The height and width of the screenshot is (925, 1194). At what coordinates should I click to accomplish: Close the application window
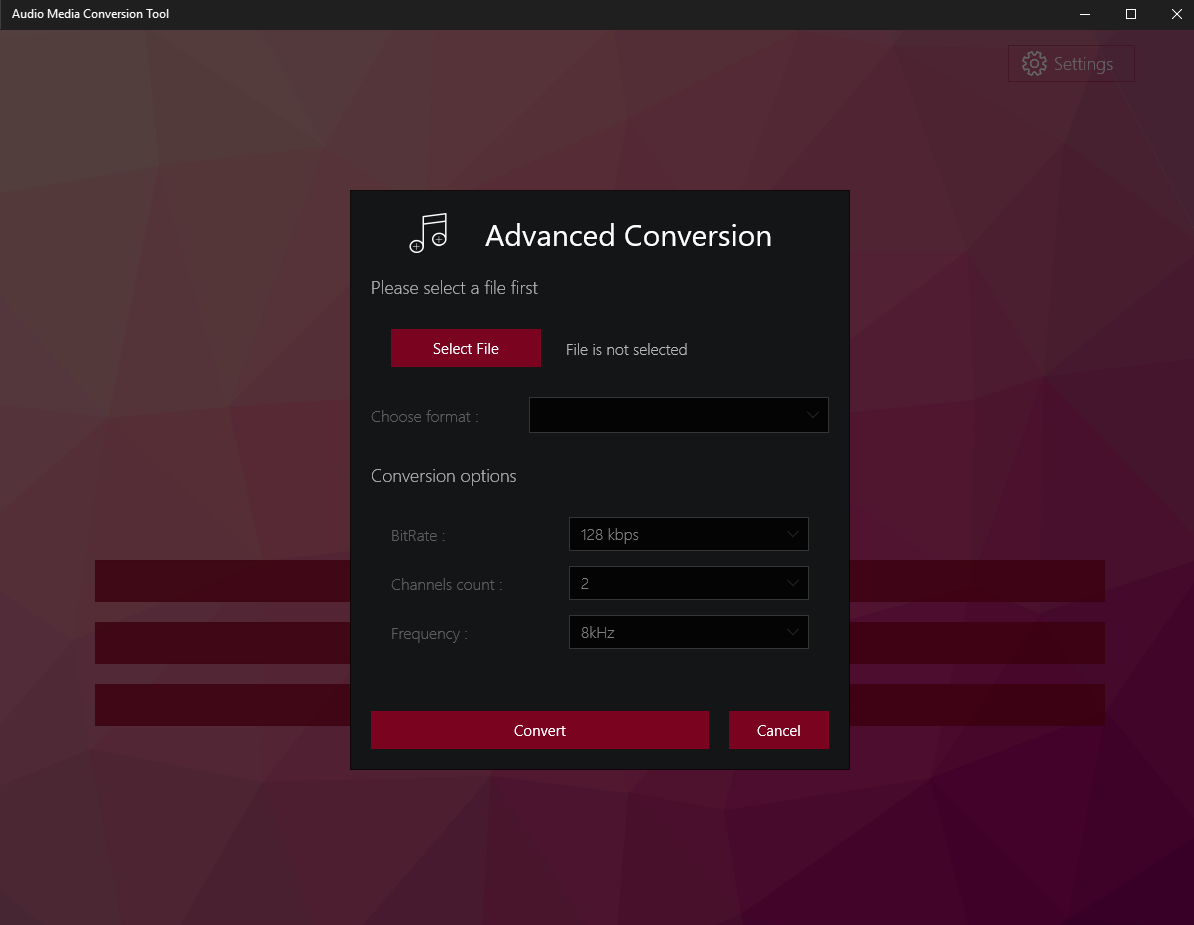(1176, 14)
